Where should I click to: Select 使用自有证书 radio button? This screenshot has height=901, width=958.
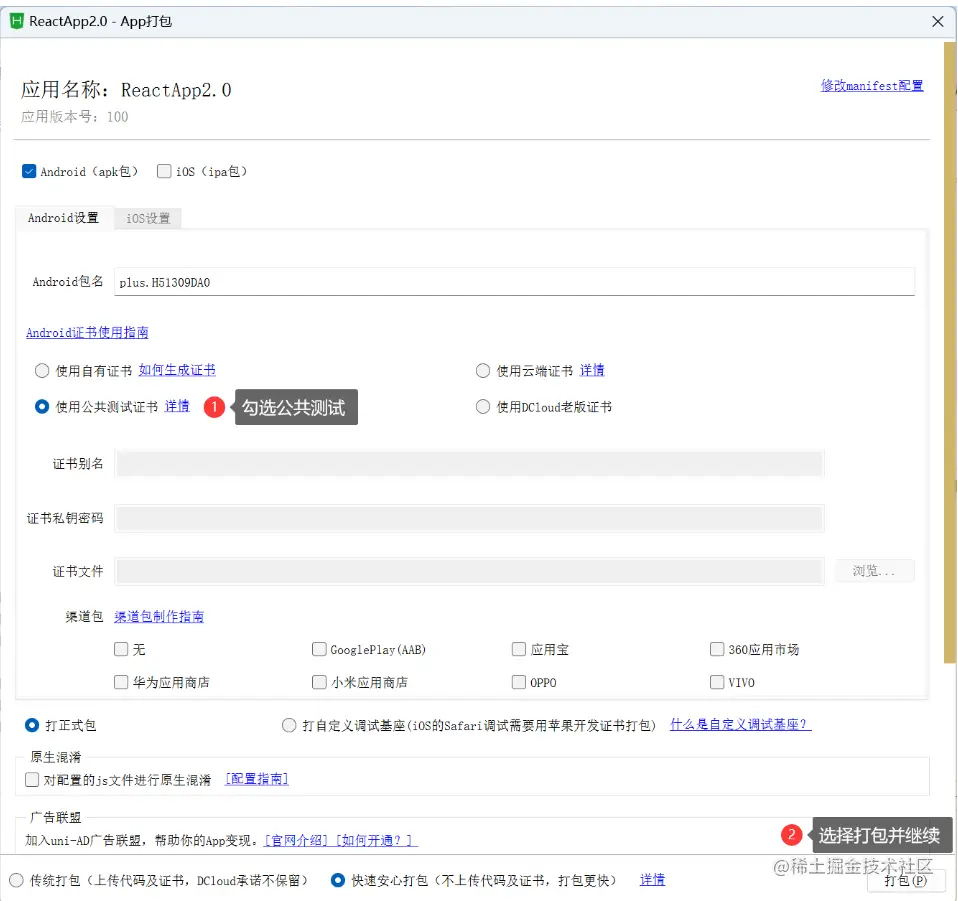tap(42, 371)
